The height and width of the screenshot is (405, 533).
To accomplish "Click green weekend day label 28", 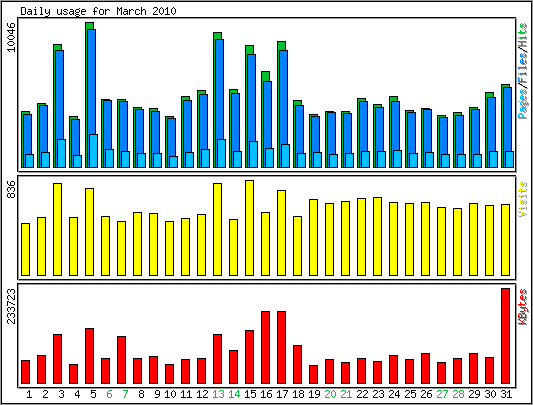I will (x=458, y=394).
